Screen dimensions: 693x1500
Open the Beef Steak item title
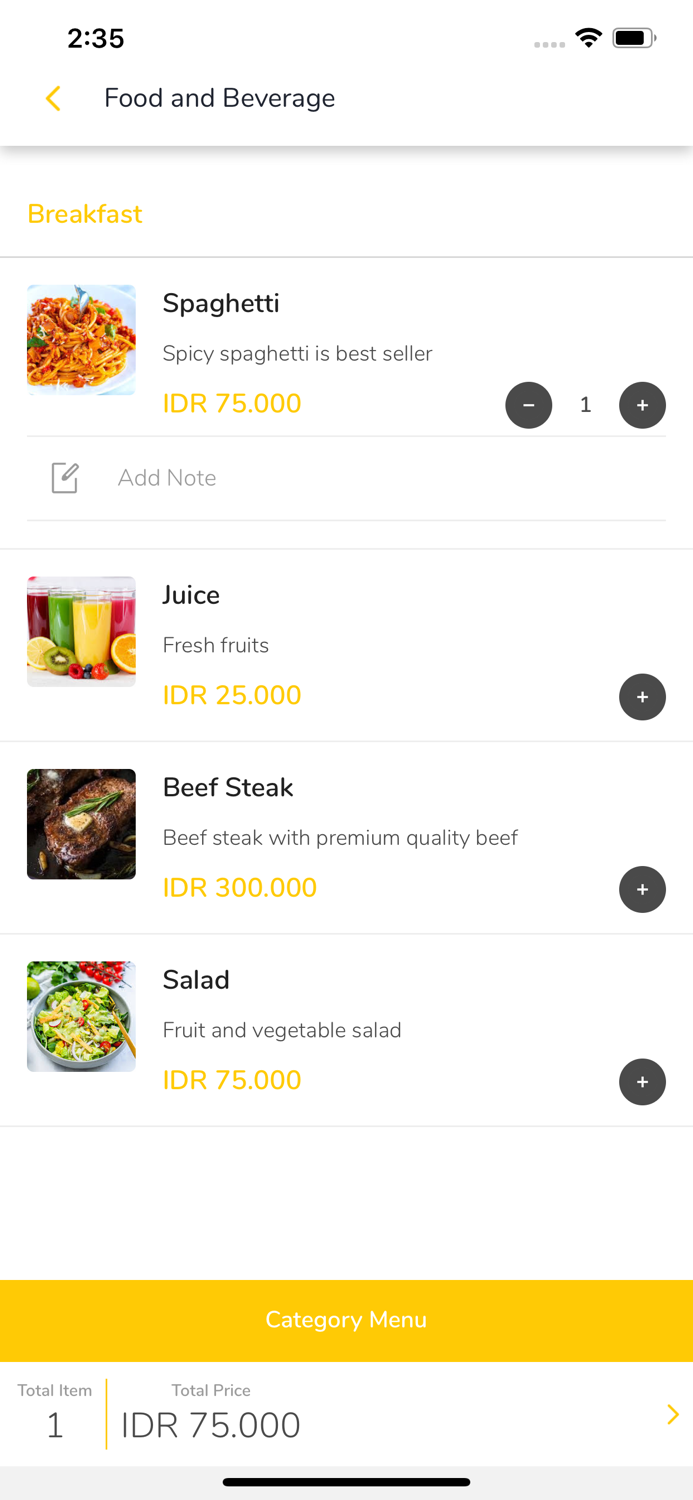click(228, 787)
